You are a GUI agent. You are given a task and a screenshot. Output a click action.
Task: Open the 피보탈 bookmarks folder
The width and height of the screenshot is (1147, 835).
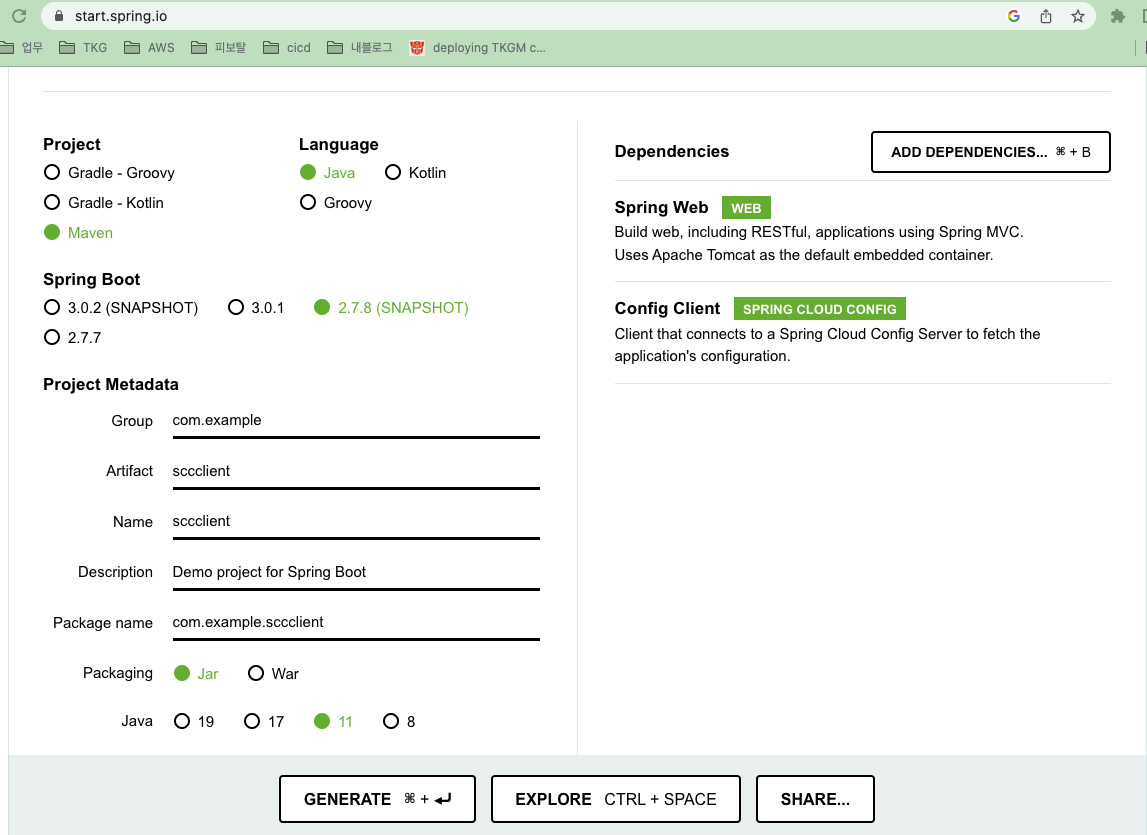(x=218, y=48)
